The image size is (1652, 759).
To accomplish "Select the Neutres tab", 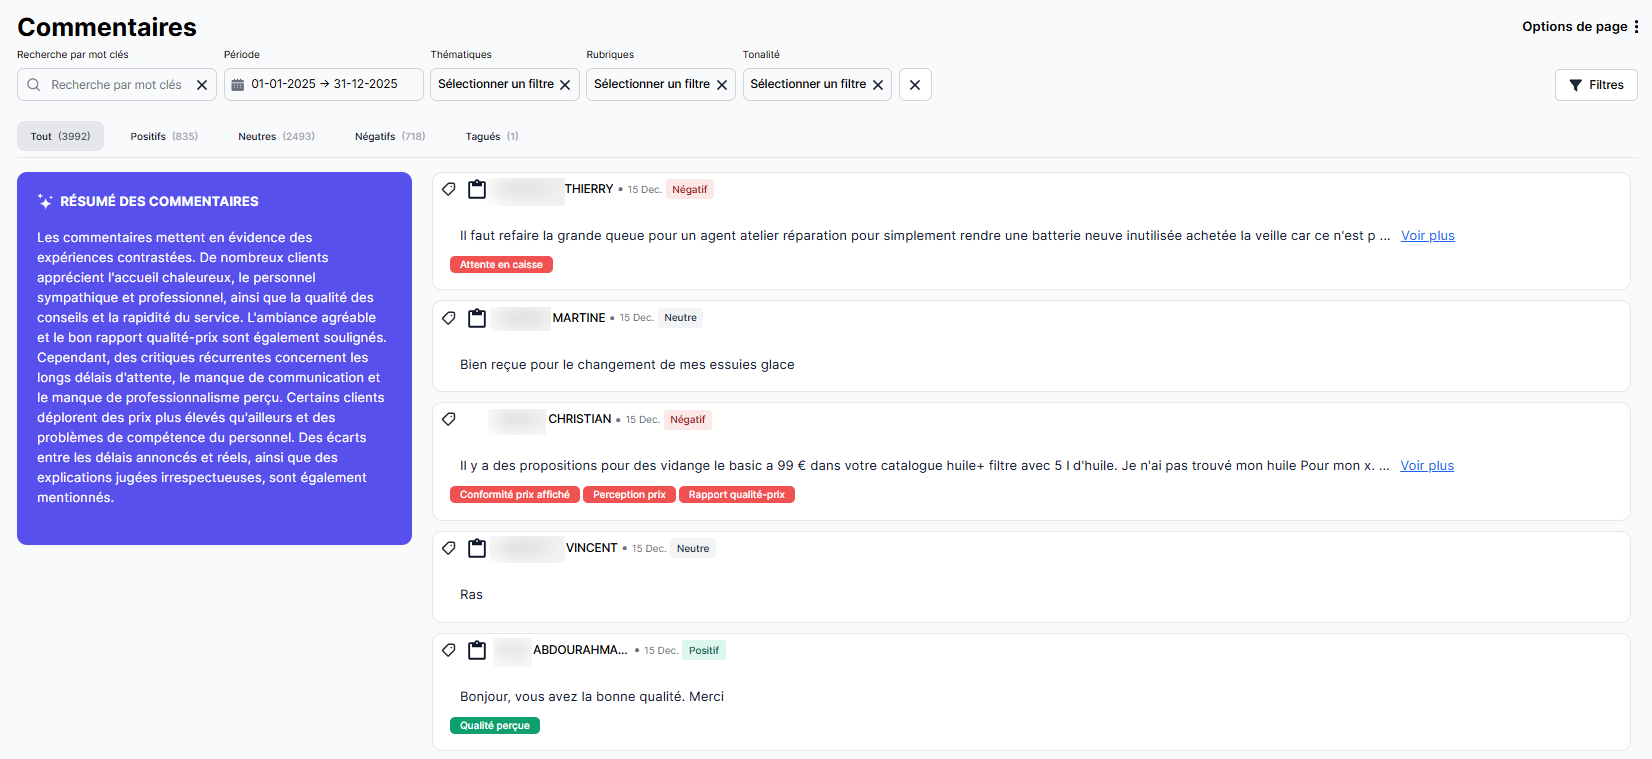I will coord(276,136).
